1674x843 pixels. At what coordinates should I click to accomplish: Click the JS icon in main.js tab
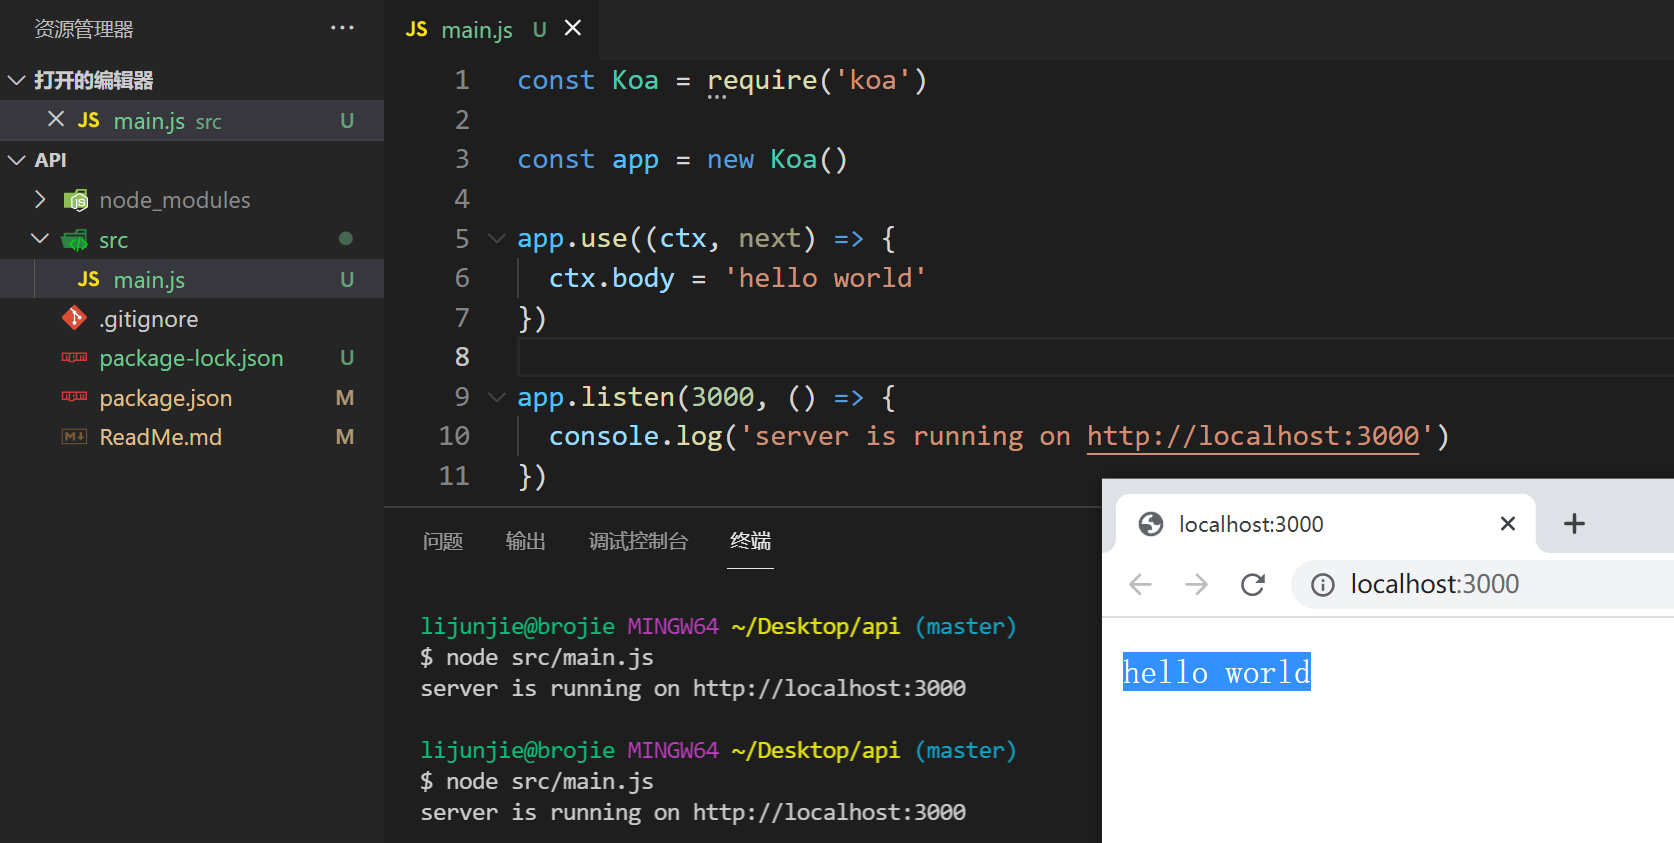pos(417,29)
